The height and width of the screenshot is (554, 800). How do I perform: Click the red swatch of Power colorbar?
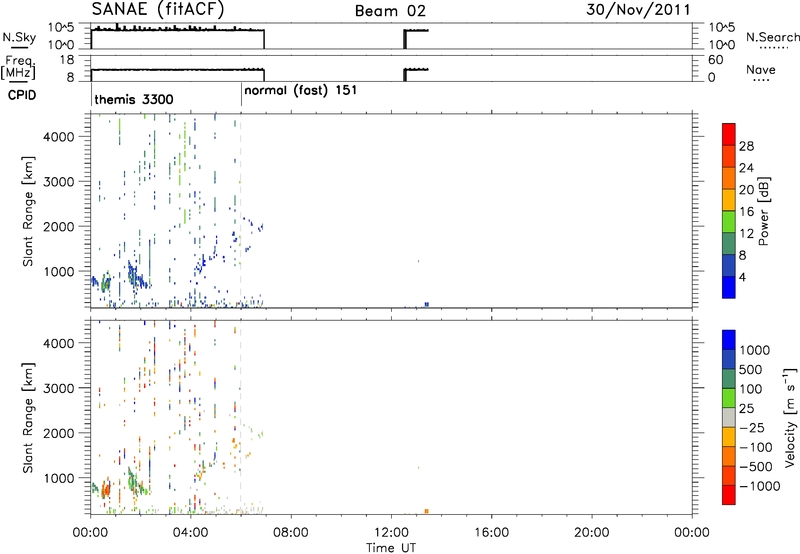click(729, 134)
